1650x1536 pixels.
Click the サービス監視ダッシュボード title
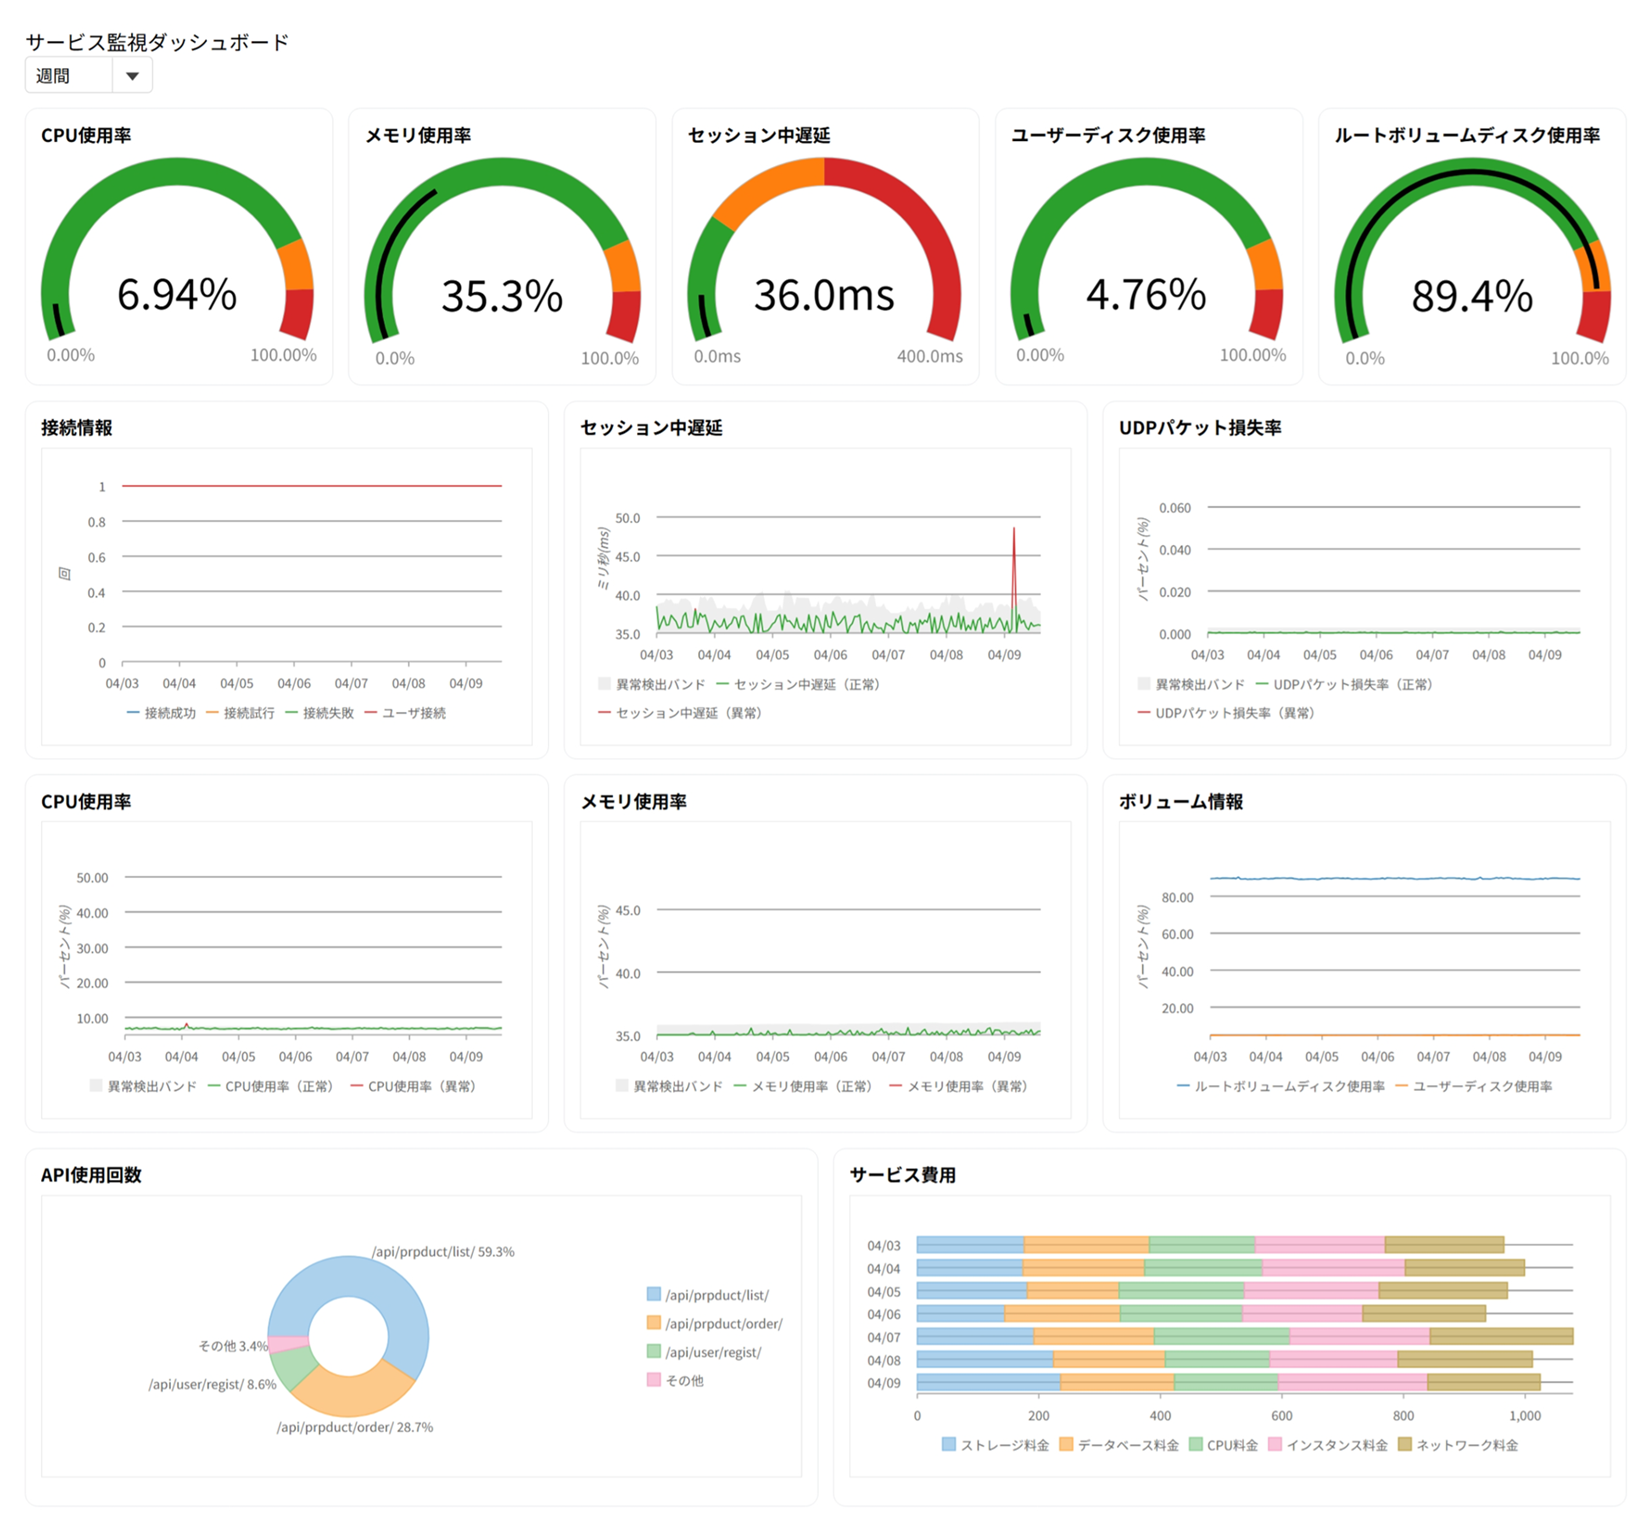(157, 42)
